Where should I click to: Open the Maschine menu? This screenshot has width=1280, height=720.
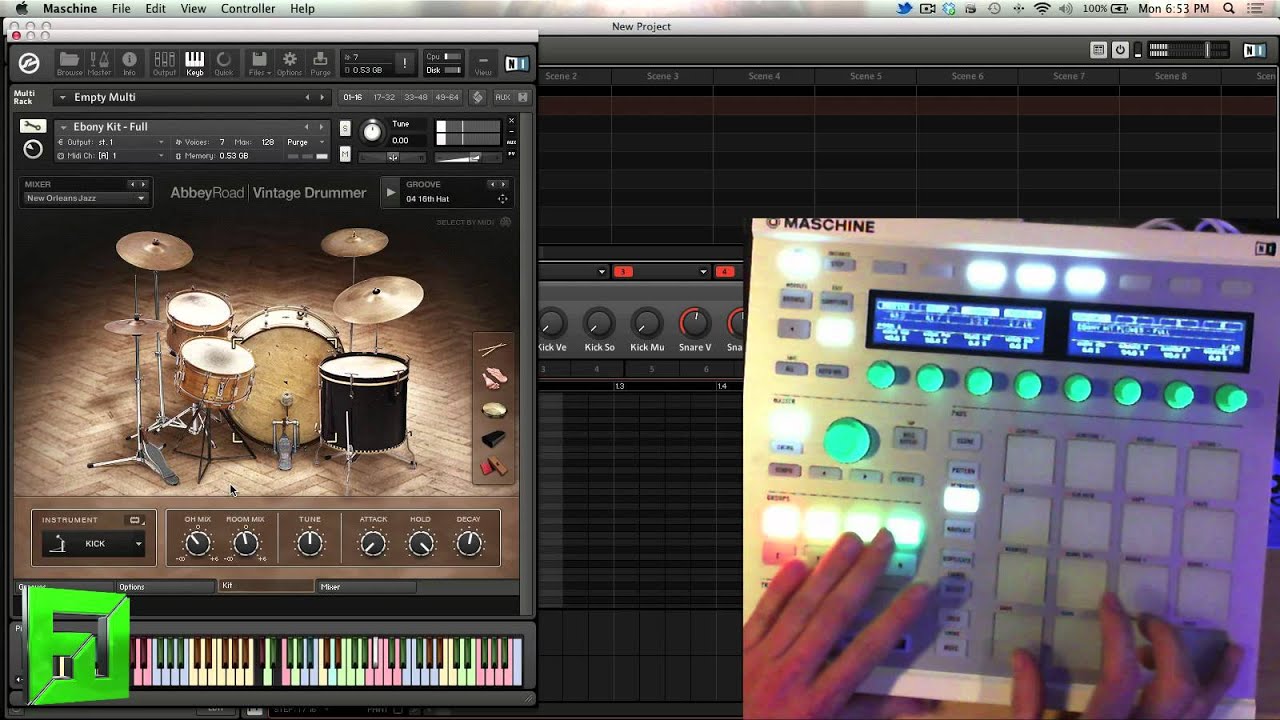click(x=70, y=9)
